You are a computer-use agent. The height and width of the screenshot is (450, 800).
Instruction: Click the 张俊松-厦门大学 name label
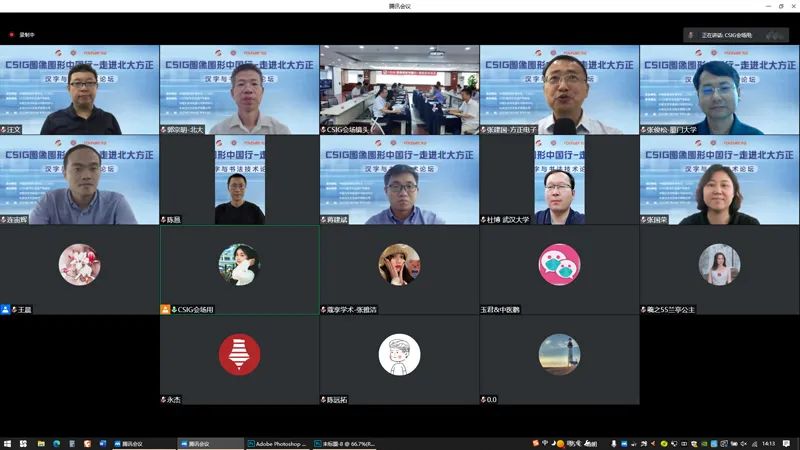click(x=669, y=130)
